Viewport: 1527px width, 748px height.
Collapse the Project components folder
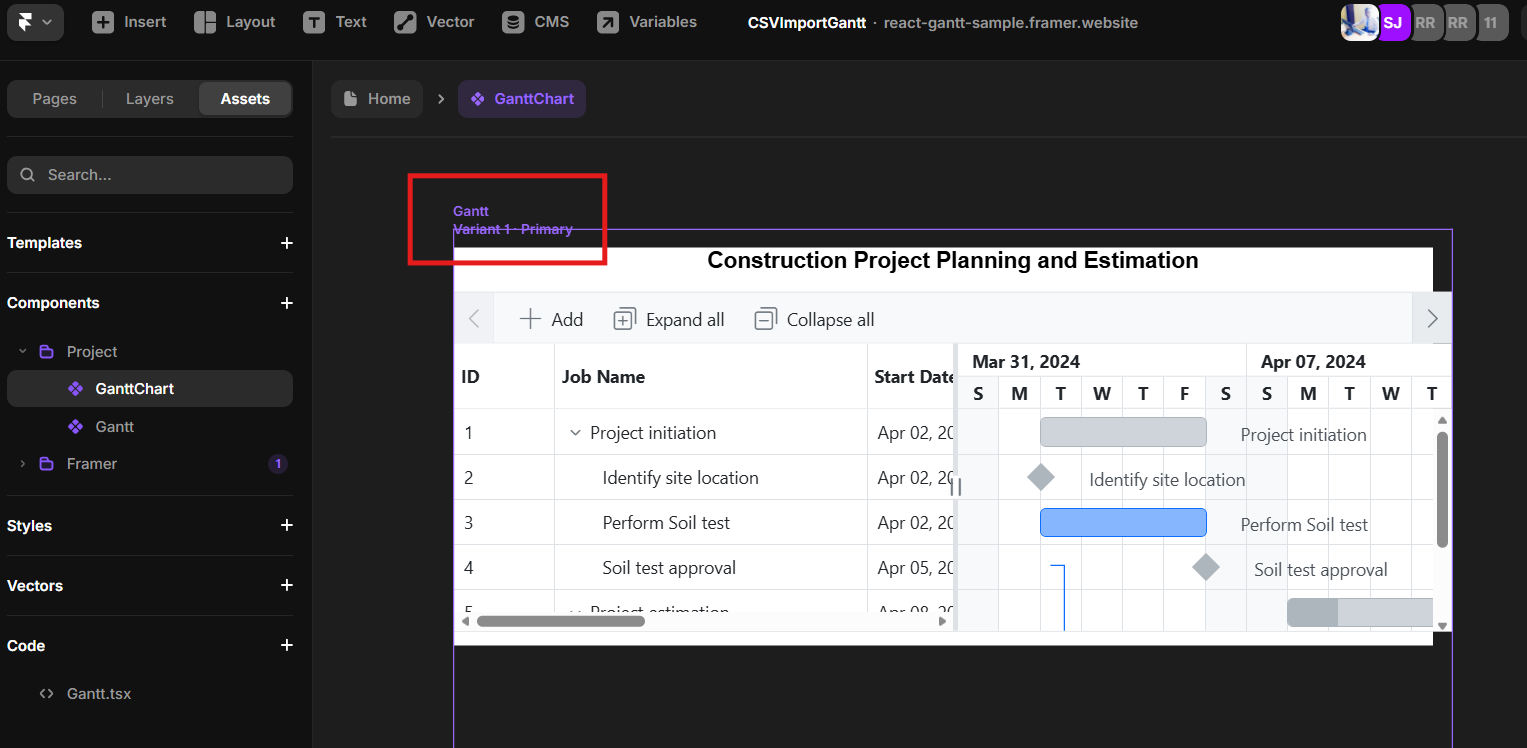[22, 351]
